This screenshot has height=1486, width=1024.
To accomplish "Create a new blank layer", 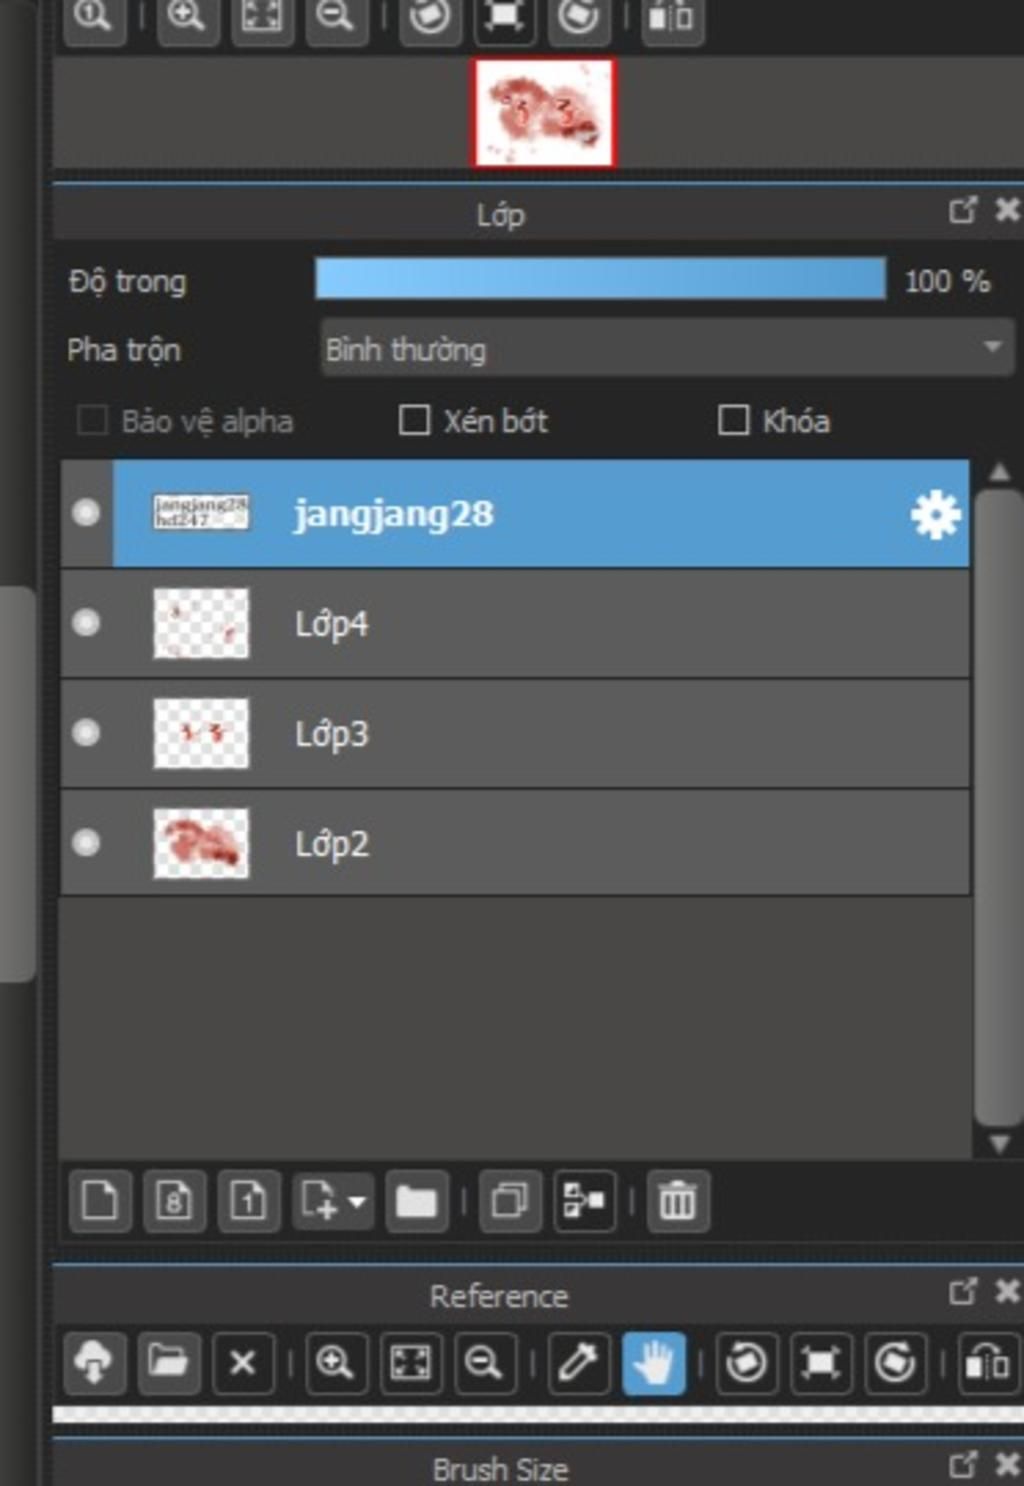I will (99, 1200).
